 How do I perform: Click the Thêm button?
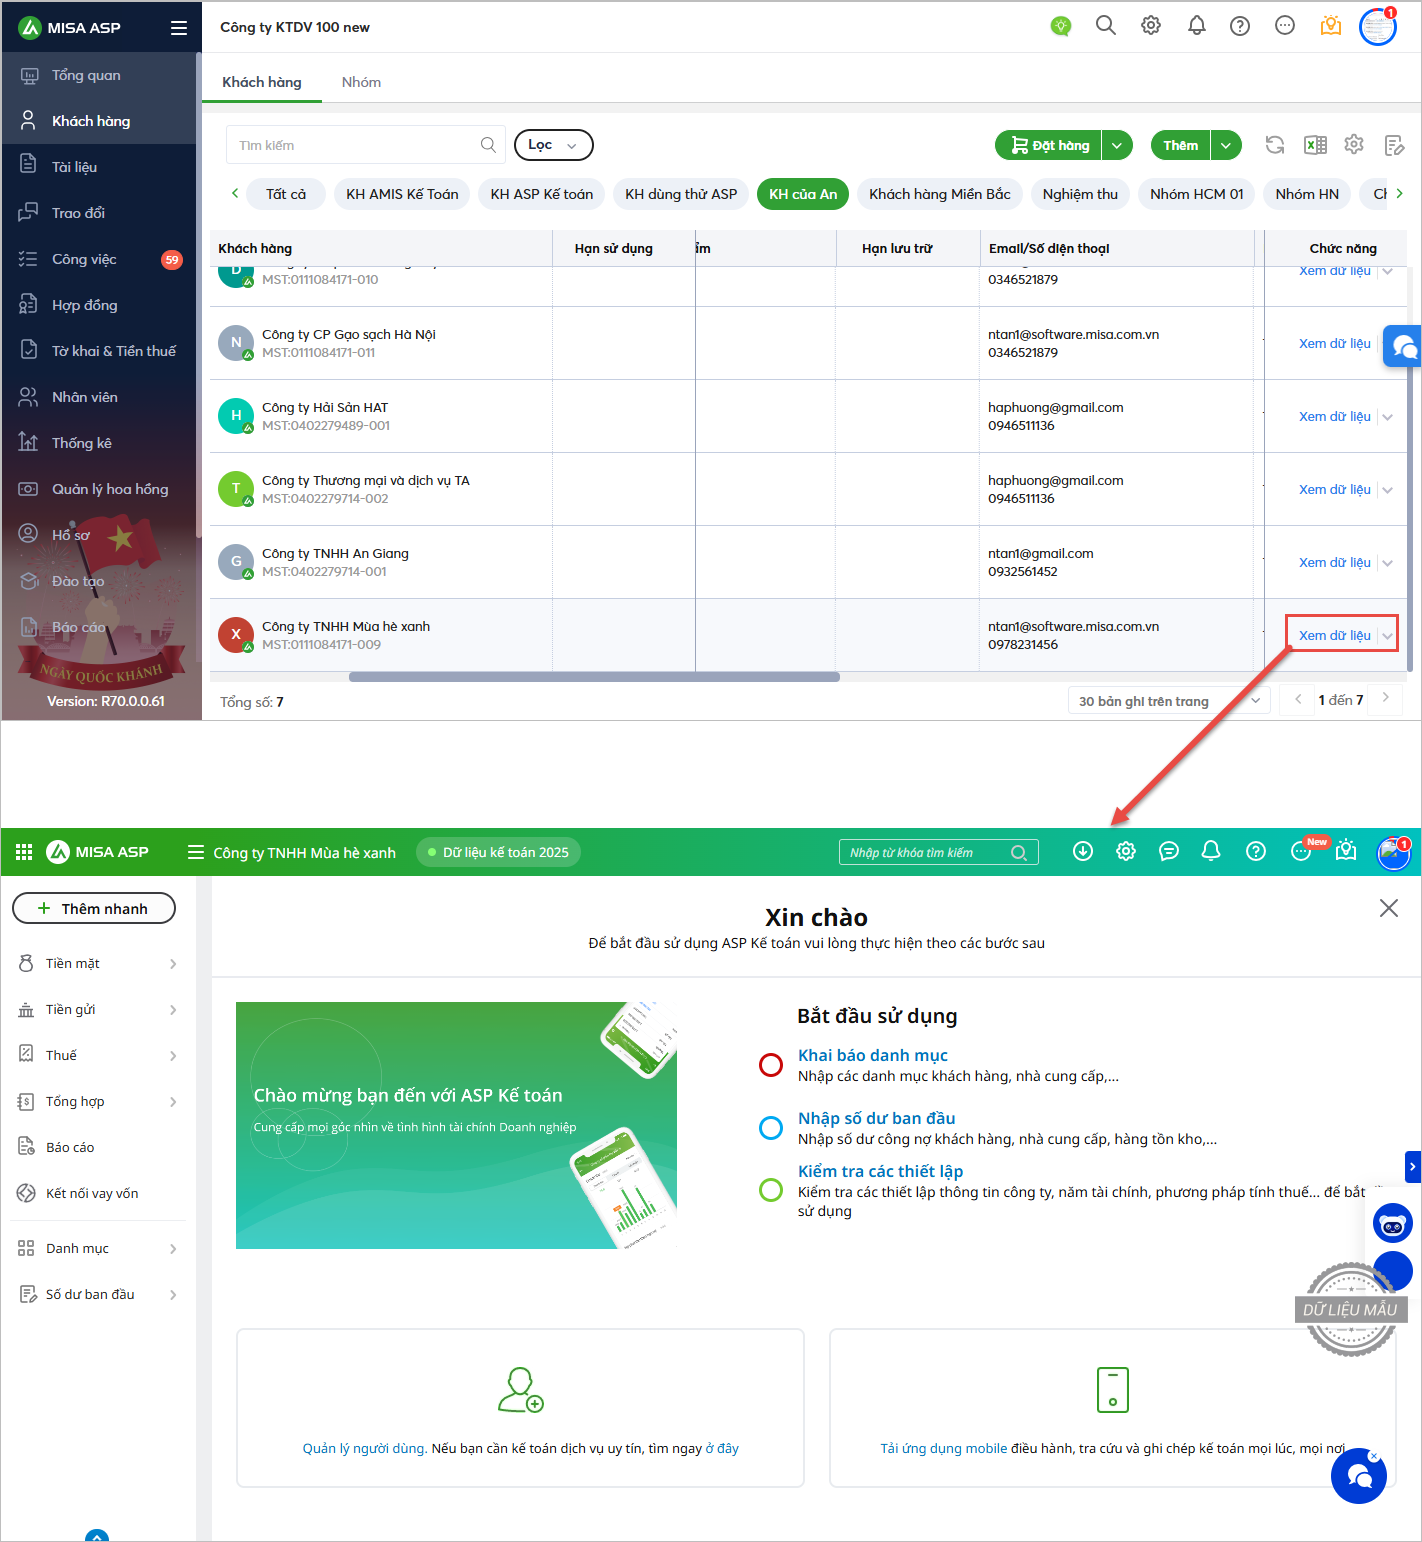1180,145
